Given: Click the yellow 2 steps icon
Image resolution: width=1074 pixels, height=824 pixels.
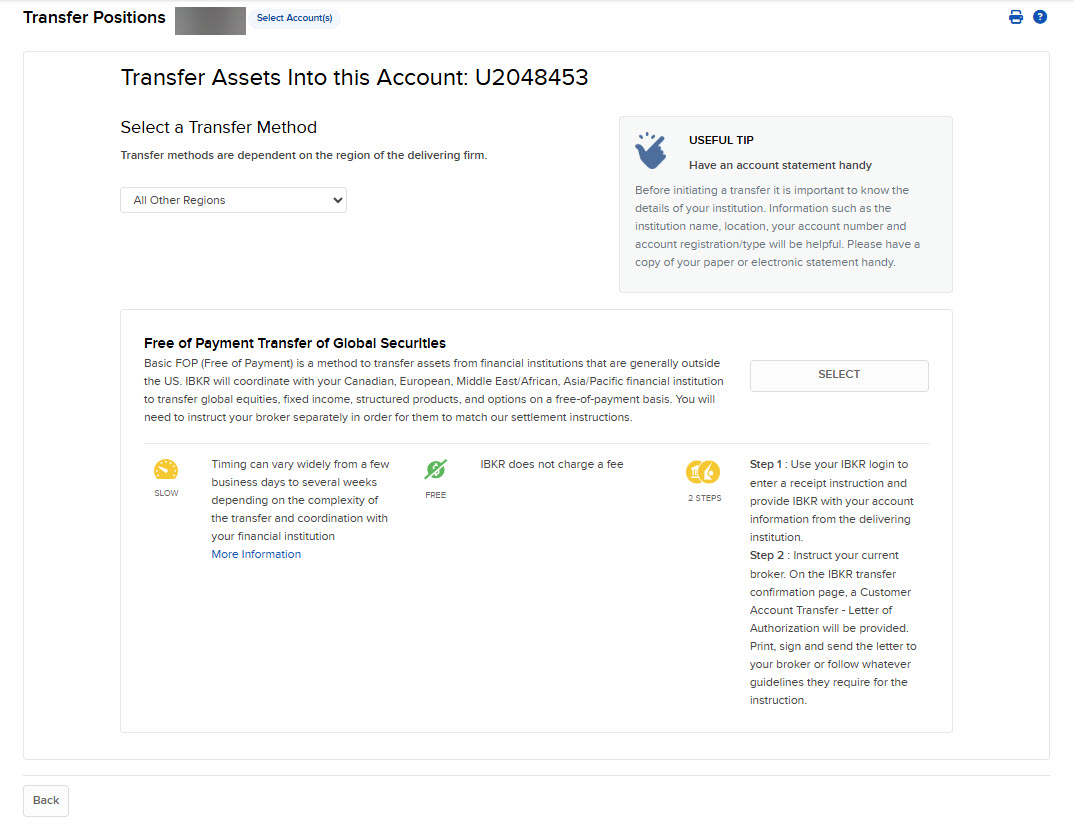Looking at the screenshot, I should coord(703,471).
